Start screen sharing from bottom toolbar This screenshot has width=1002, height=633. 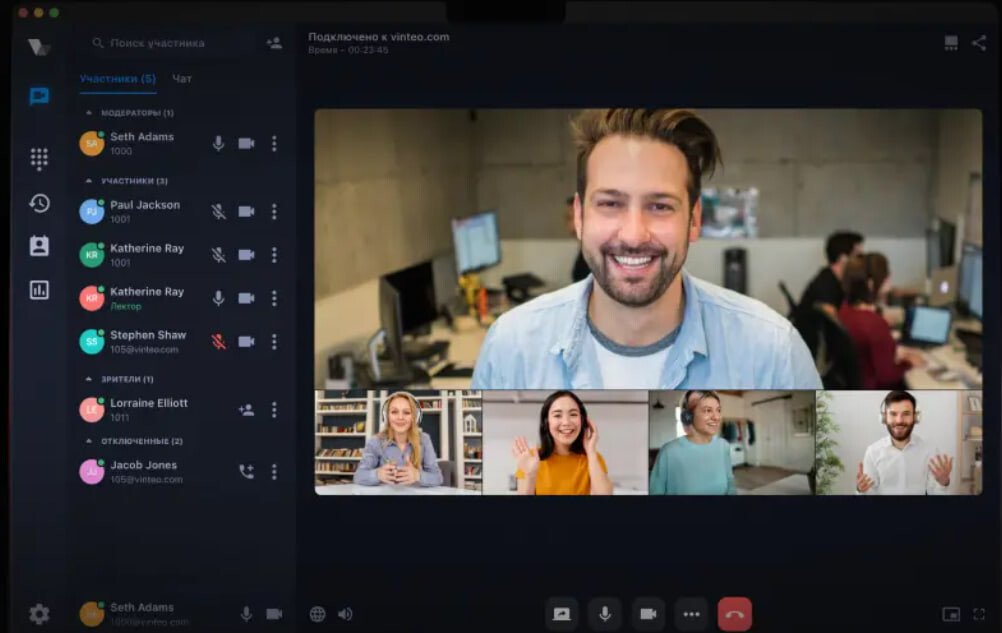click(x=562, y=614)
